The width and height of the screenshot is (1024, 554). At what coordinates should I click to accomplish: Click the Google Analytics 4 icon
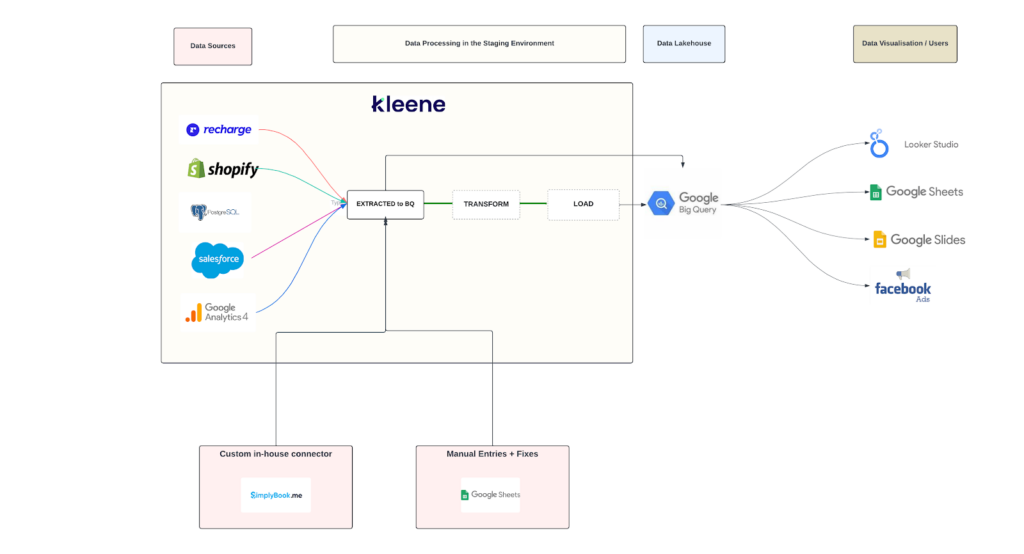click(193, 313)
